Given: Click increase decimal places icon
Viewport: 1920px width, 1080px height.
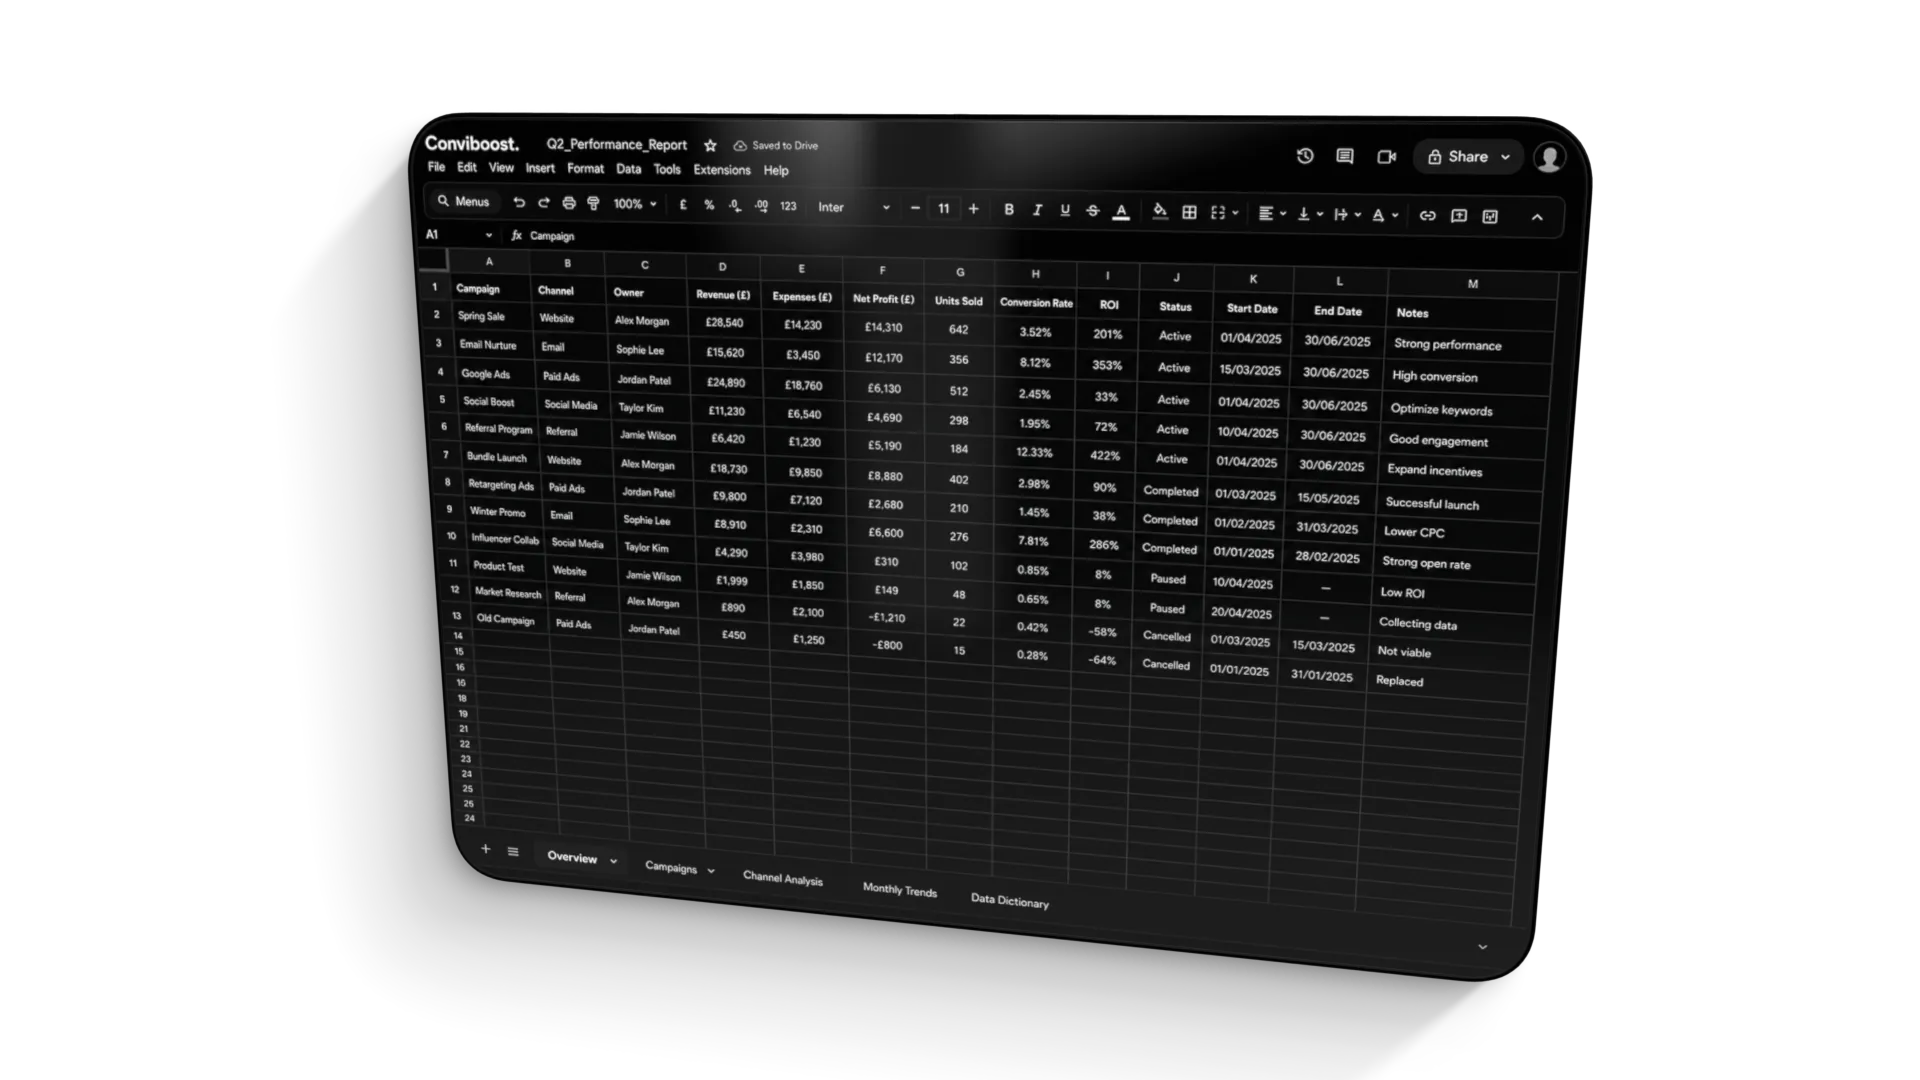Looking at the screenshot, I should click(x=761, y=206).
